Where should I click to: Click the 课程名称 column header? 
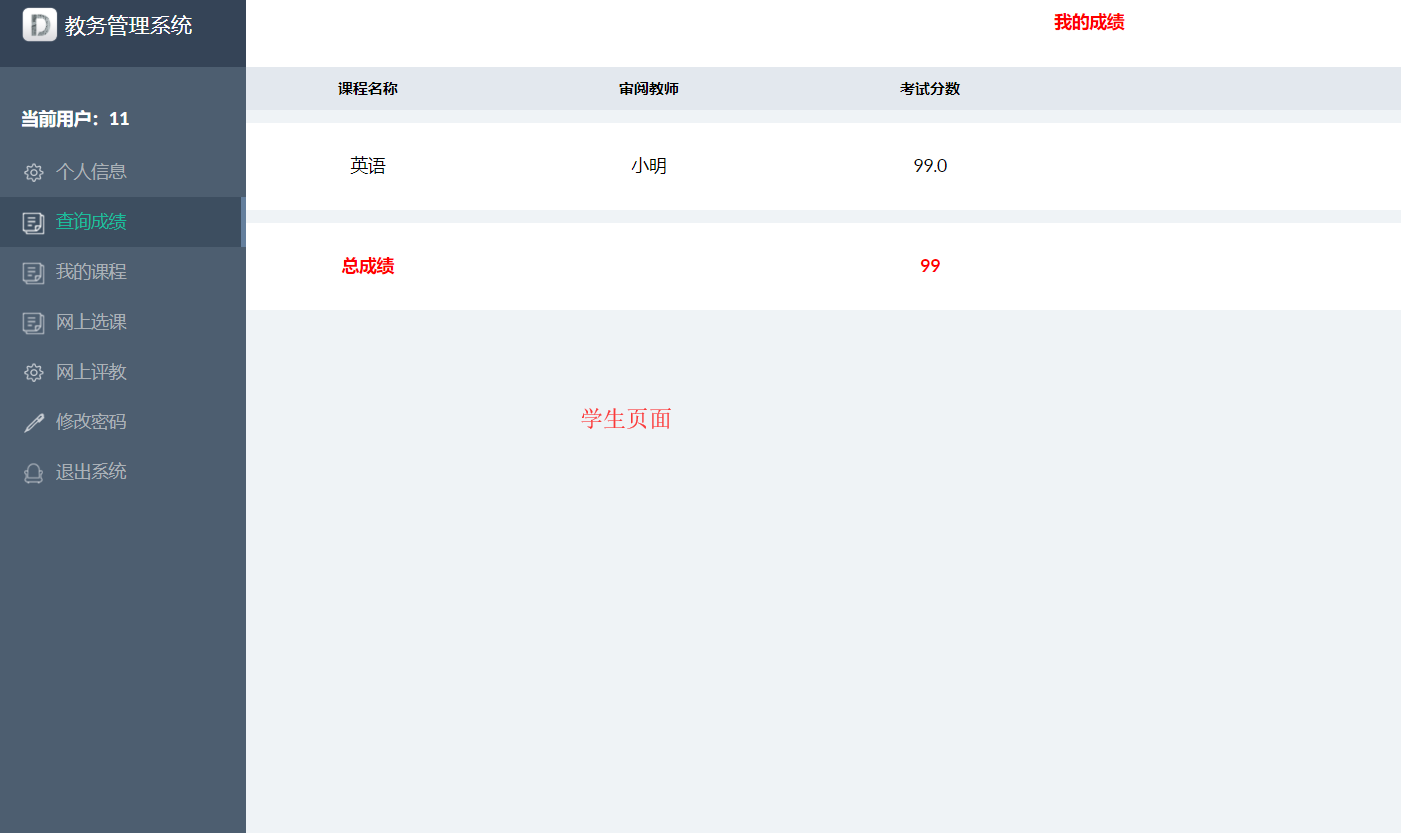pyautogui.click(x=368, y=89)
